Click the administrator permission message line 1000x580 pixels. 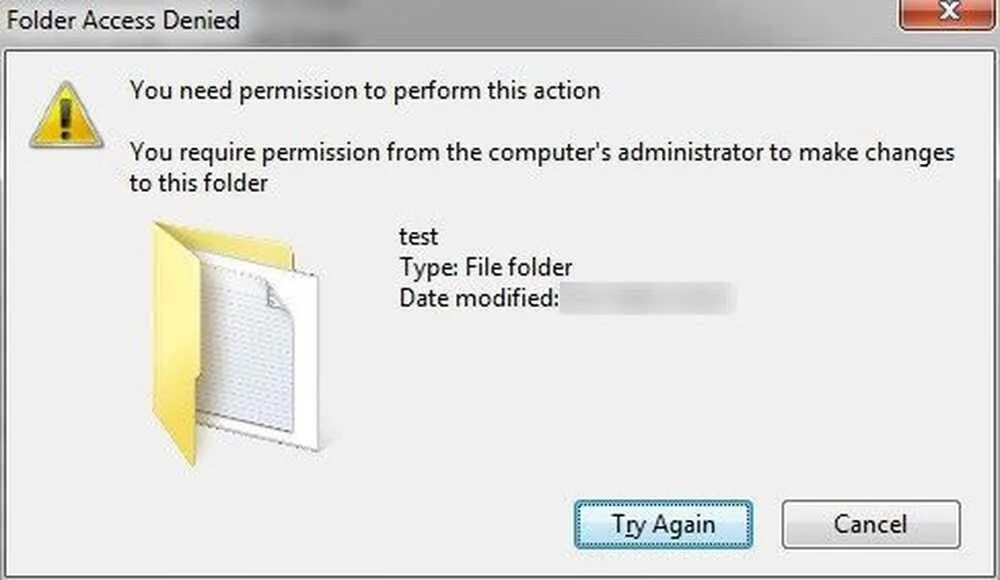(x=542, y=152)
